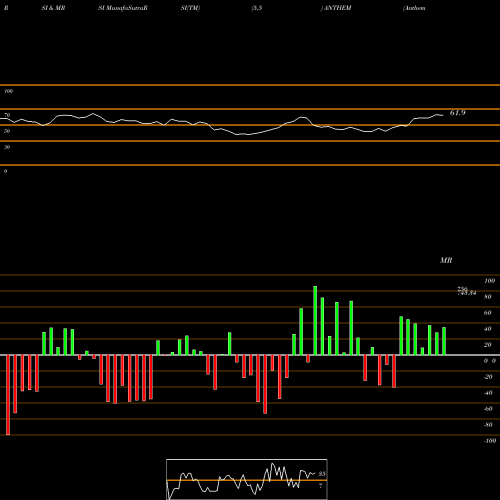Viewport: 500px width, 500px height.
Task: Click the 30 level label on RSI axis
Action: [x=7, y=147]
